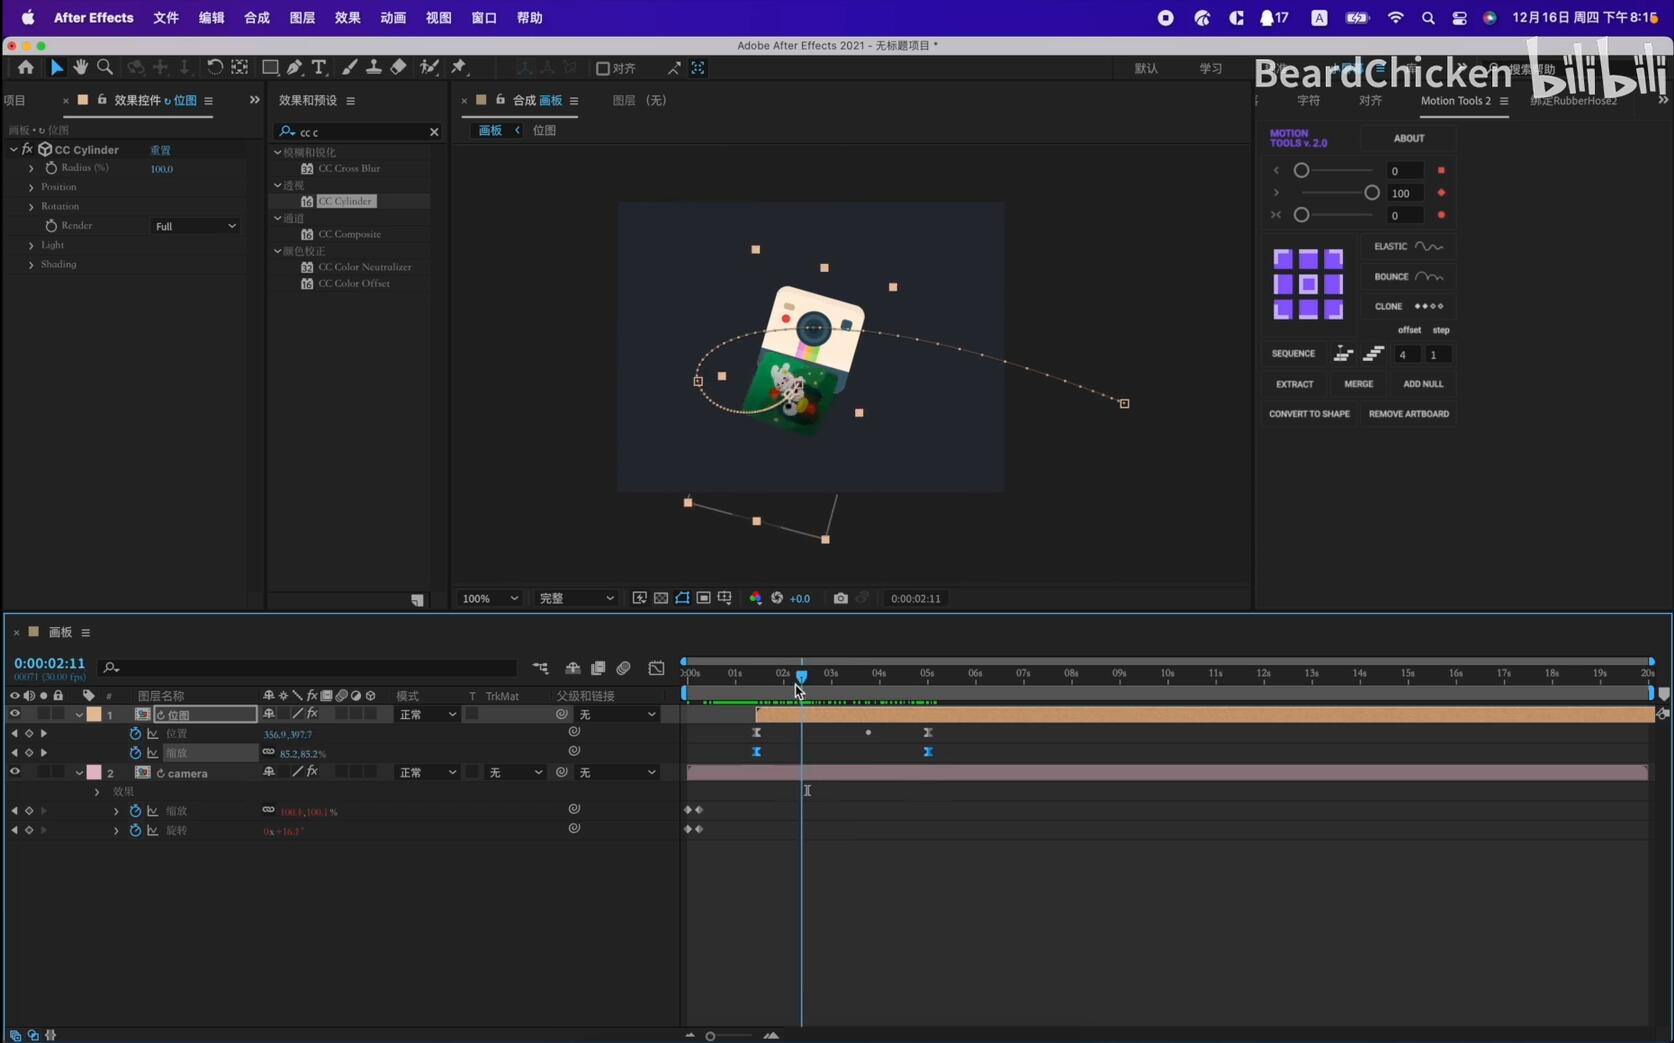Viewport: 1674px width, 1043px height.
Task: Enable Motion Blur for the timeline
Action: [623, 668]
